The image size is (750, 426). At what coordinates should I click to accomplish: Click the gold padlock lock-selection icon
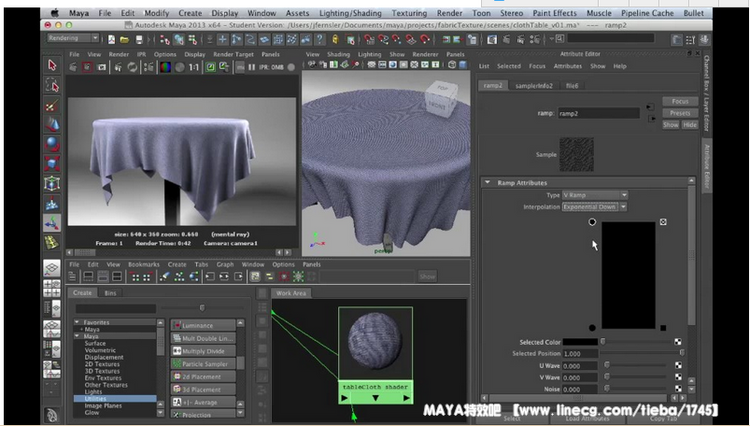point(335,39)
